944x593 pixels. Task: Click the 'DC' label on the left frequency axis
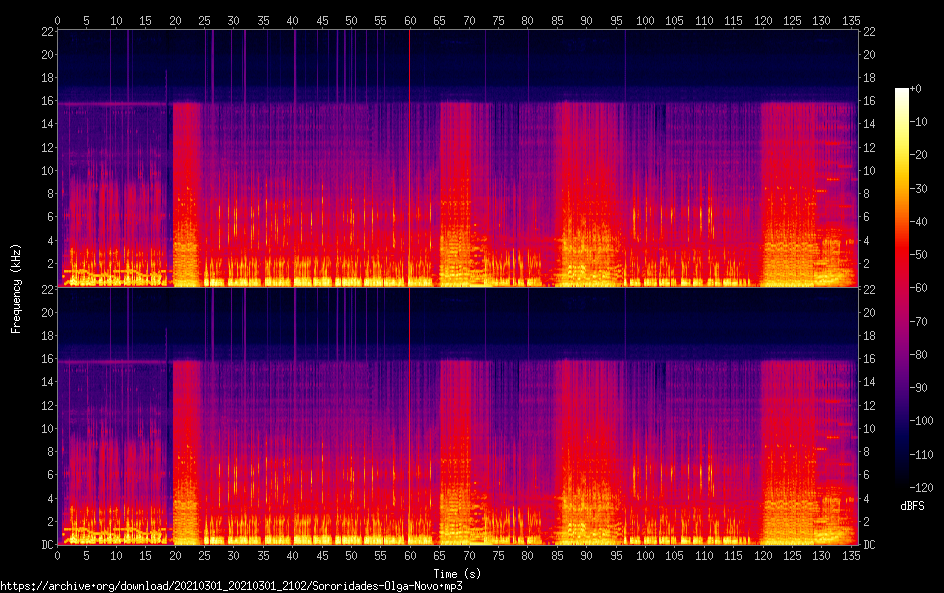click(x=48, y=545)
